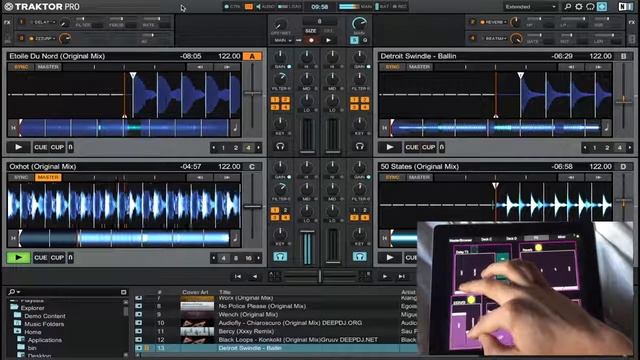Pause Deck C with the green play button
640x360 pixels.
pyautogui.click(x=18, y=258)
